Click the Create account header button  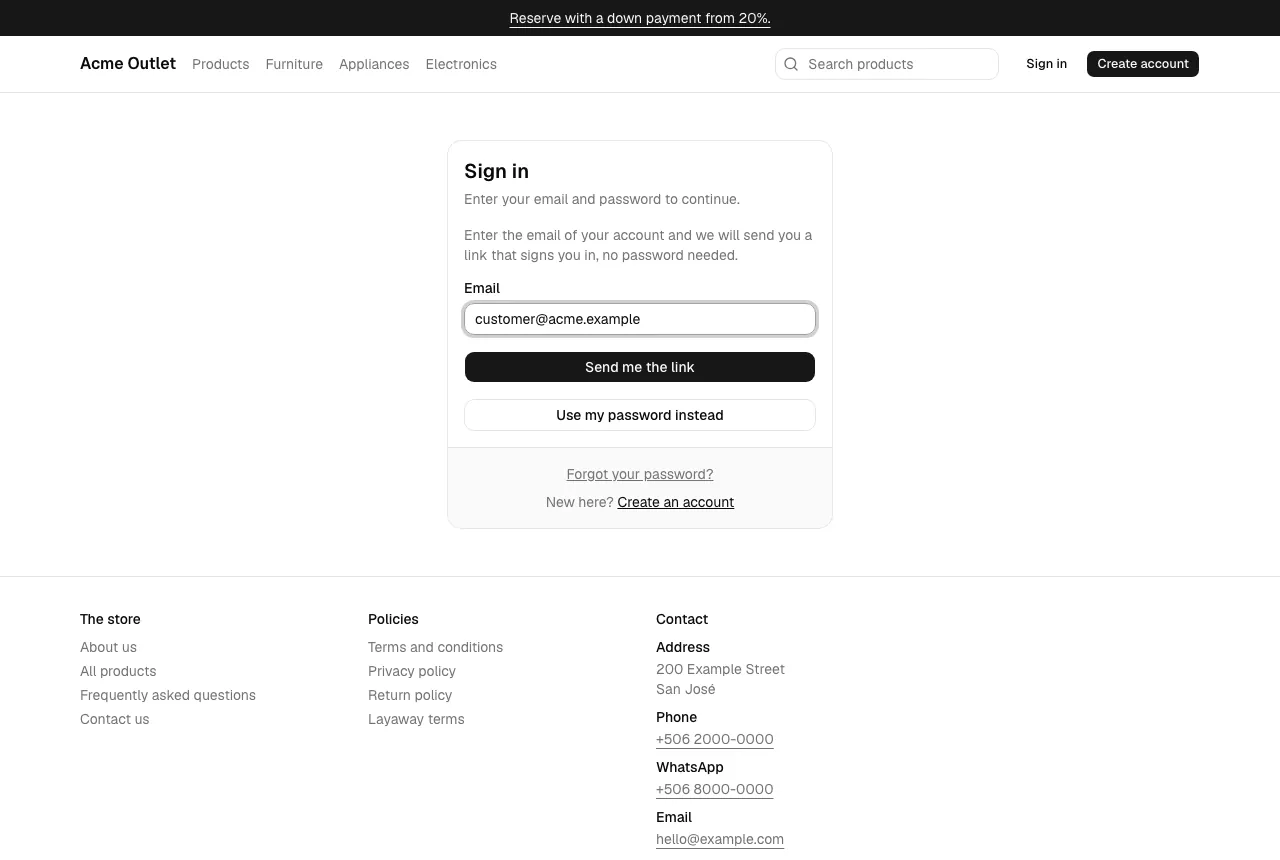(1143, 64)
